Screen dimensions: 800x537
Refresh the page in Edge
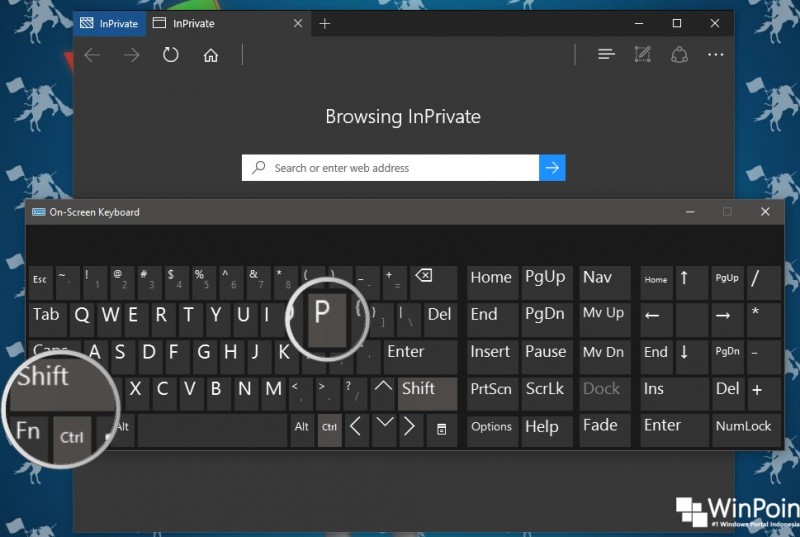click(170, 55)
